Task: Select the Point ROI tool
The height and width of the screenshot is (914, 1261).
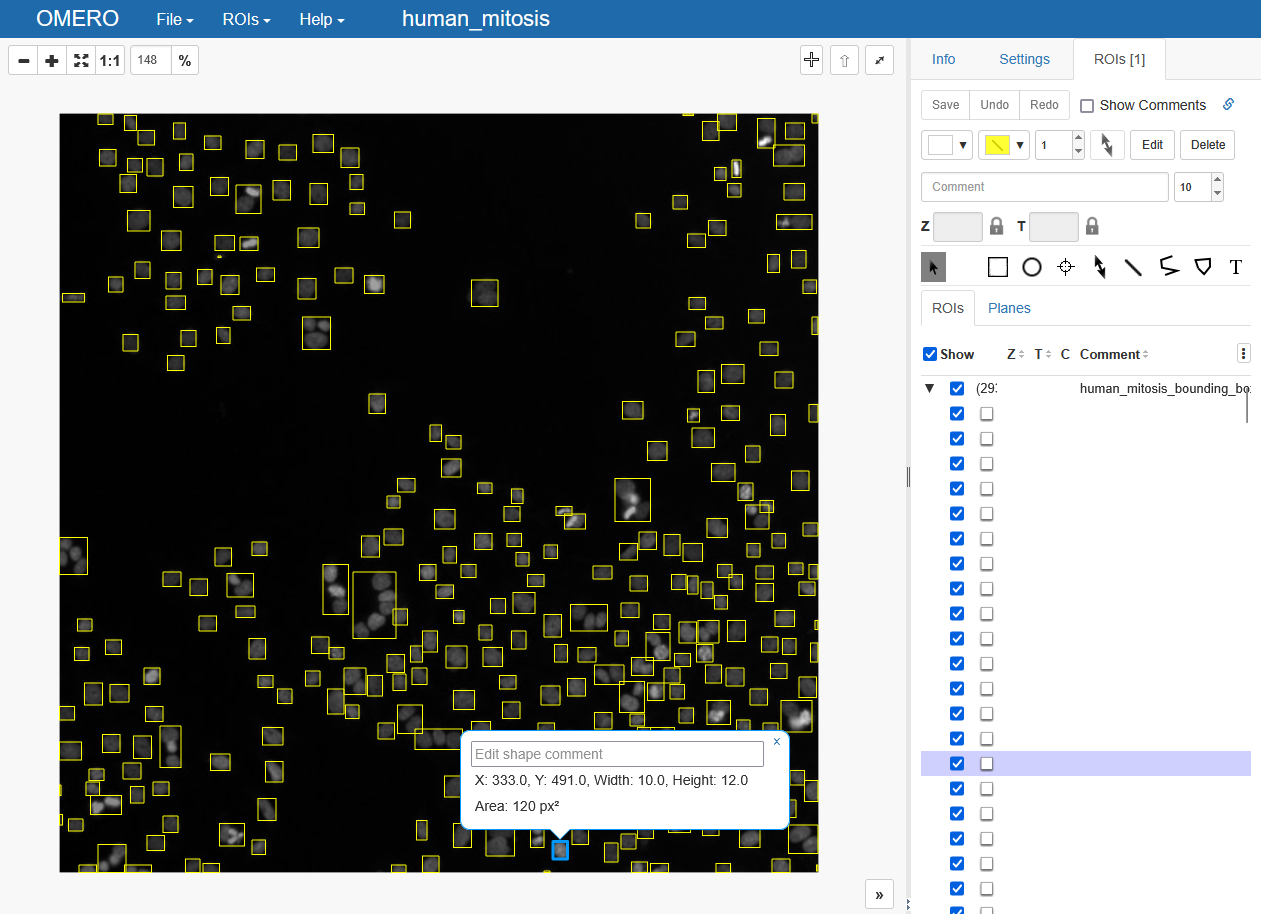Action: point(1065,267)
